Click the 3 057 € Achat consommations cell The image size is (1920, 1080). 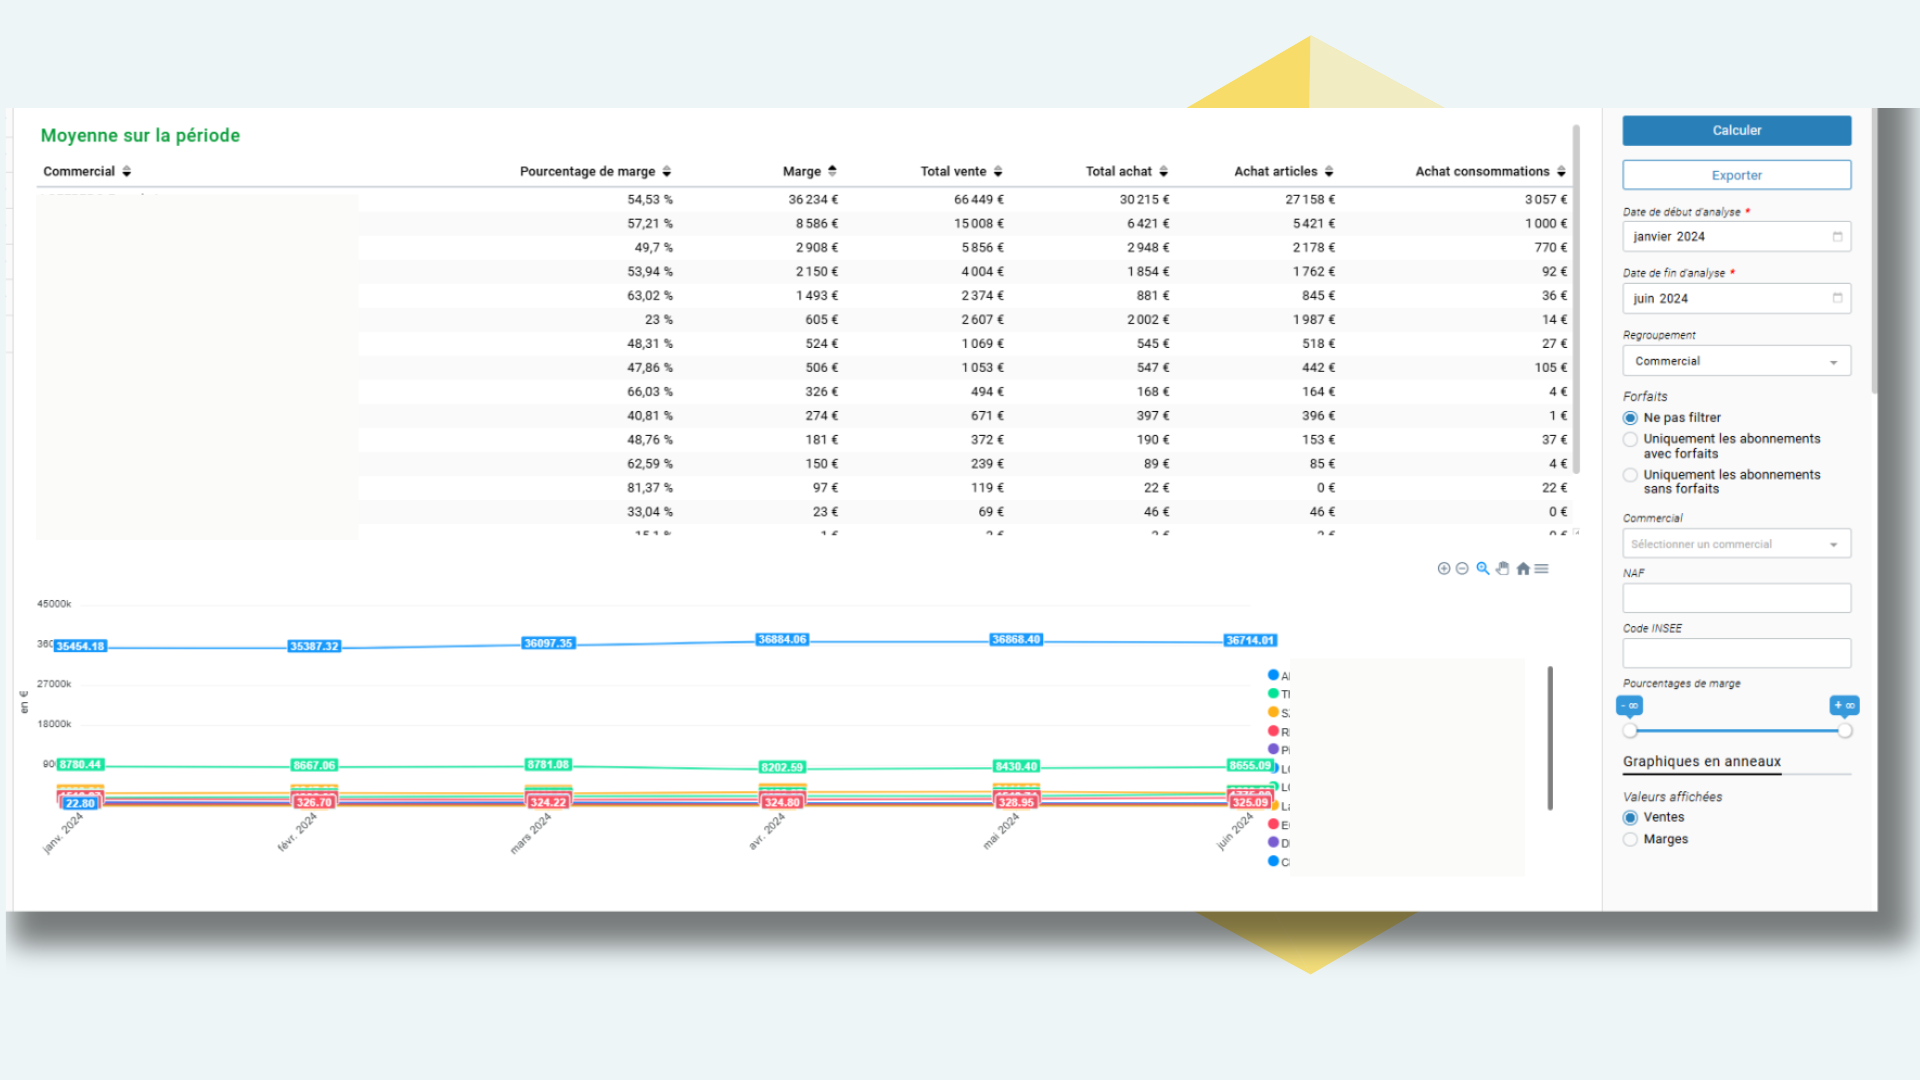point(1546,200)
